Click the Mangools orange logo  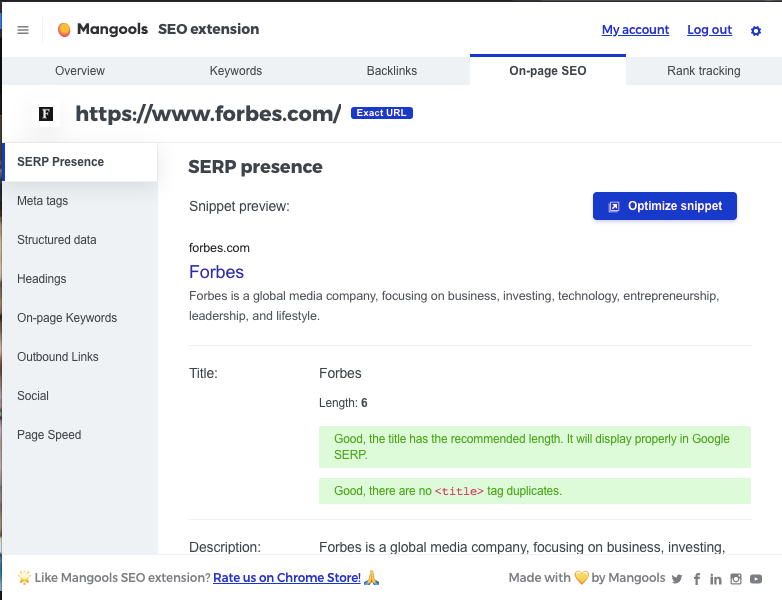coord(64,30)
